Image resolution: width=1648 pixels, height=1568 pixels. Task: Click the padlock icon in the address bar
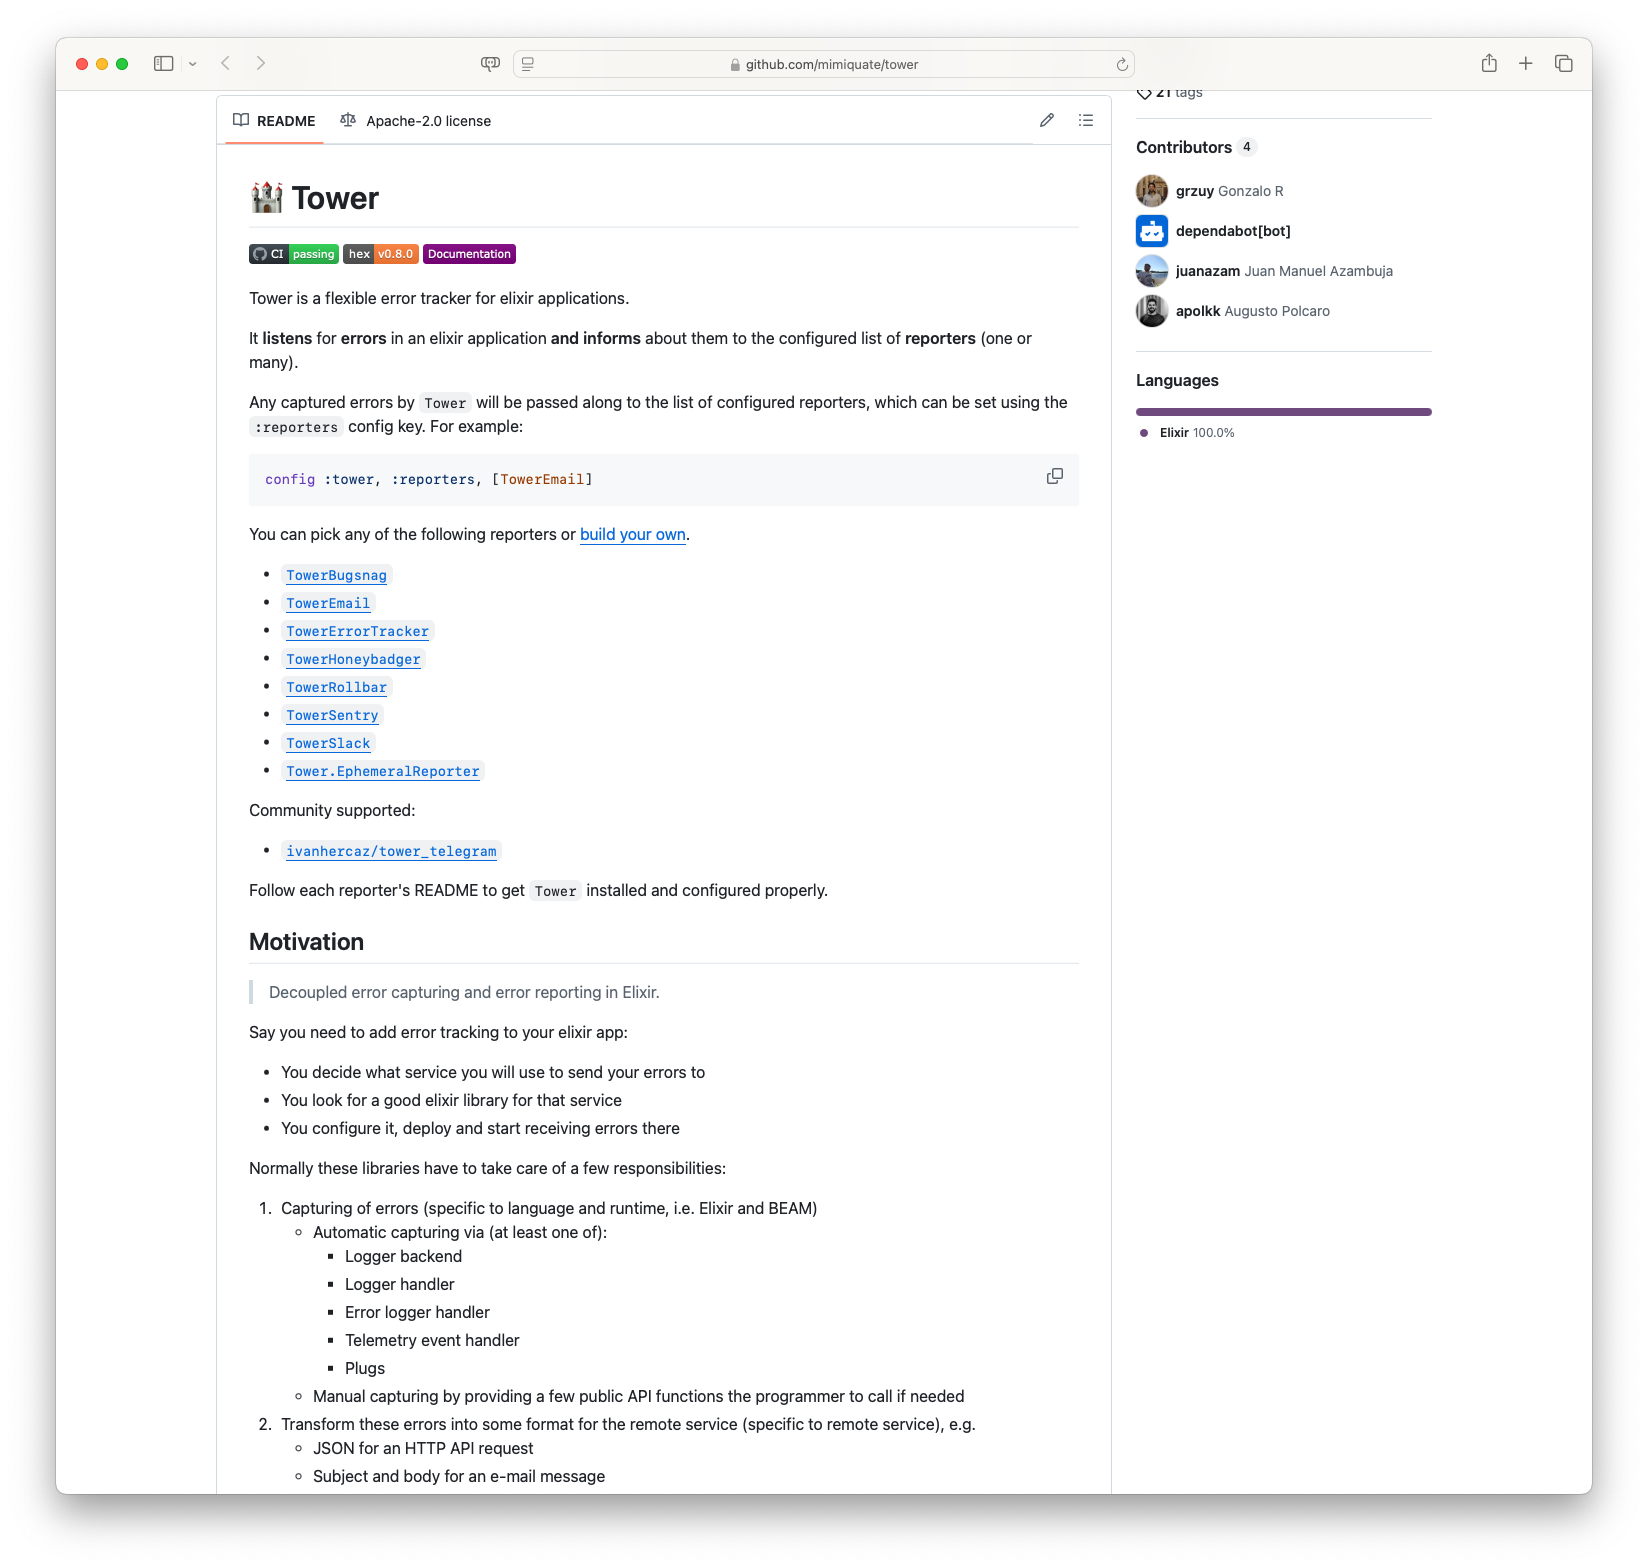[x=734, y=63]
